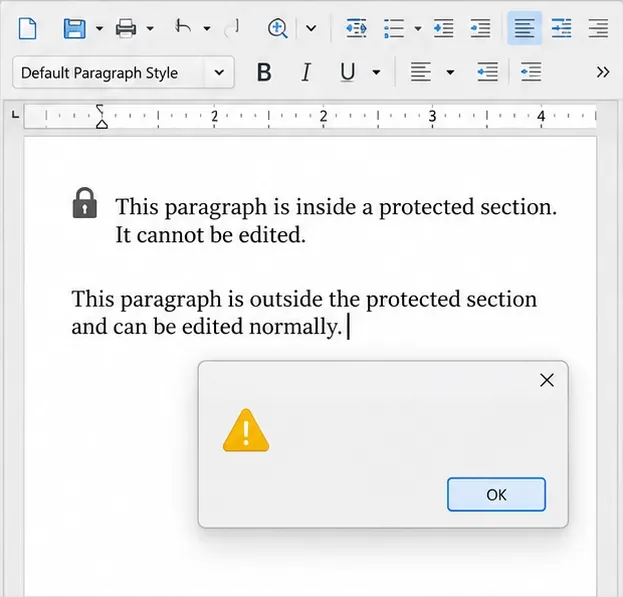Click the Default Paragraph Style field

123,72
